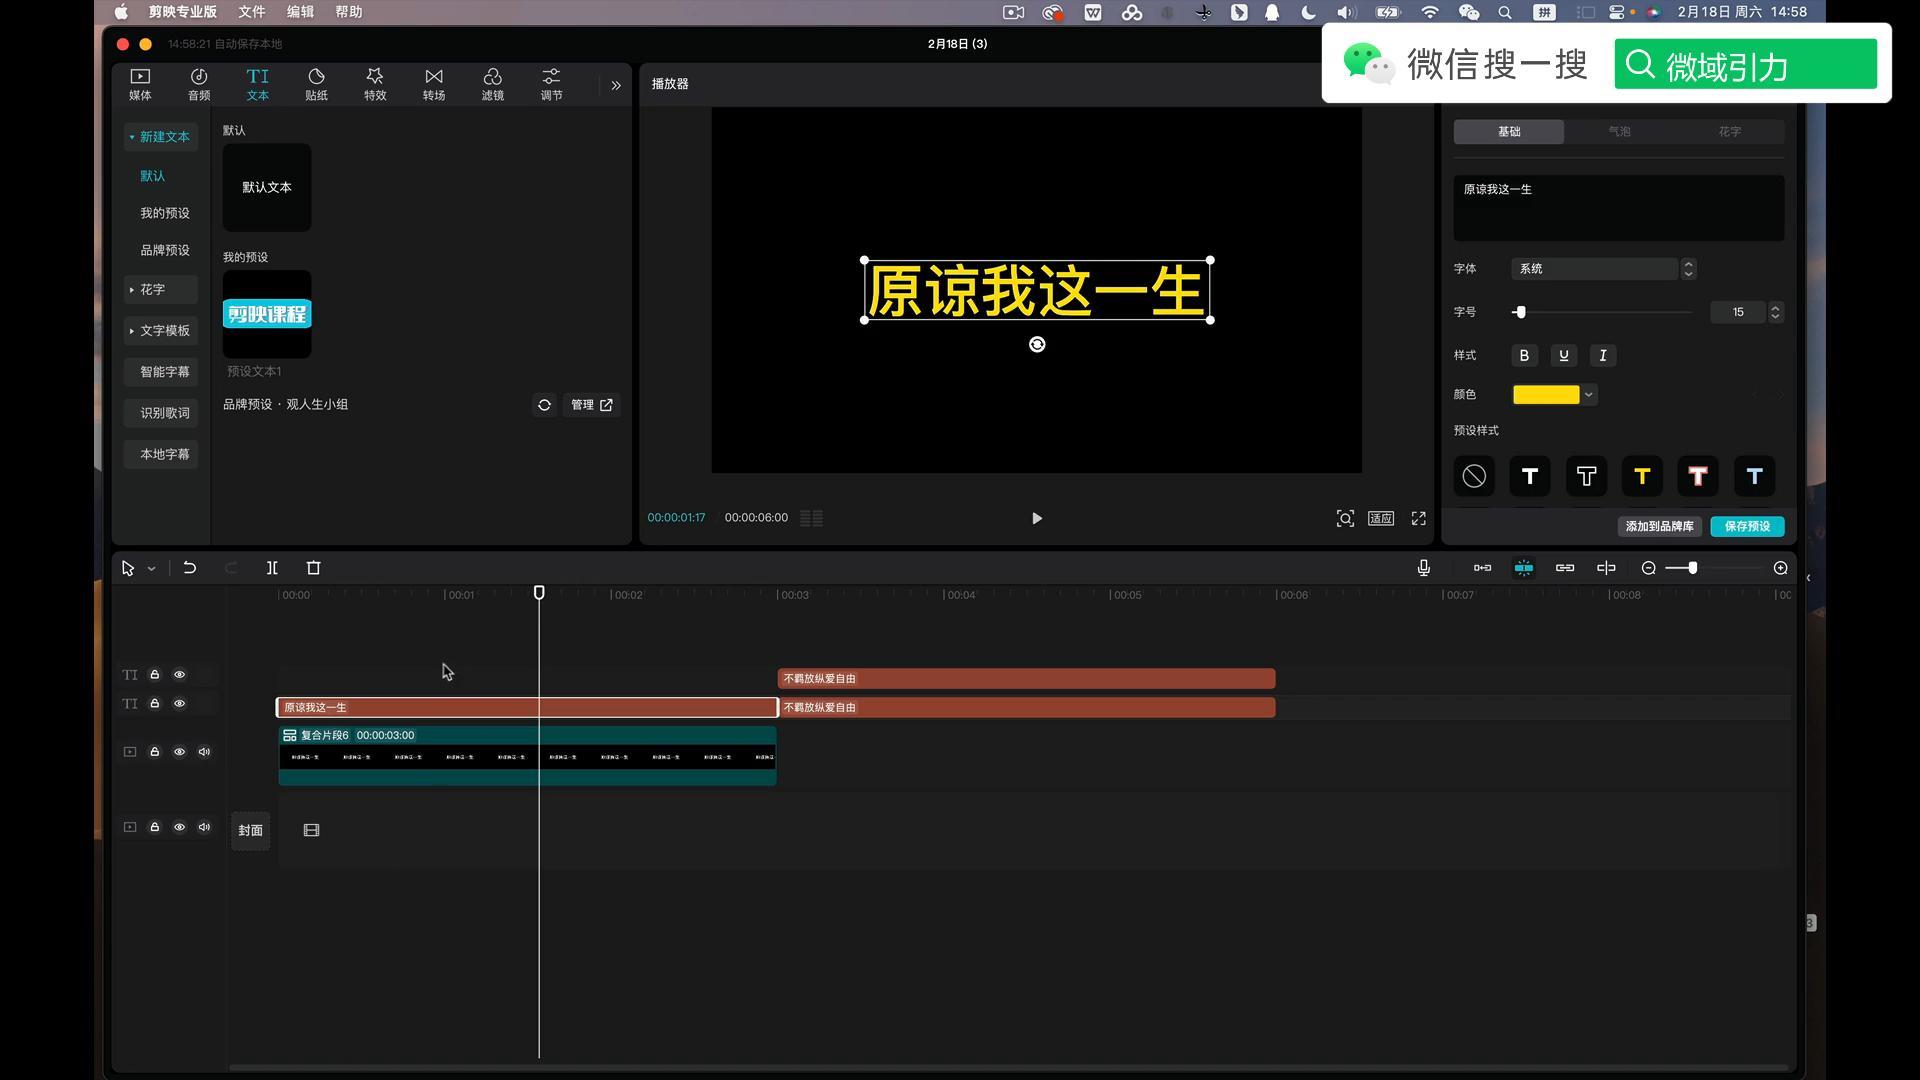This screenshot has width=1920, height=1080.
Task: Open the yellow text color swatch
Action: click(x=1546, y=395)
